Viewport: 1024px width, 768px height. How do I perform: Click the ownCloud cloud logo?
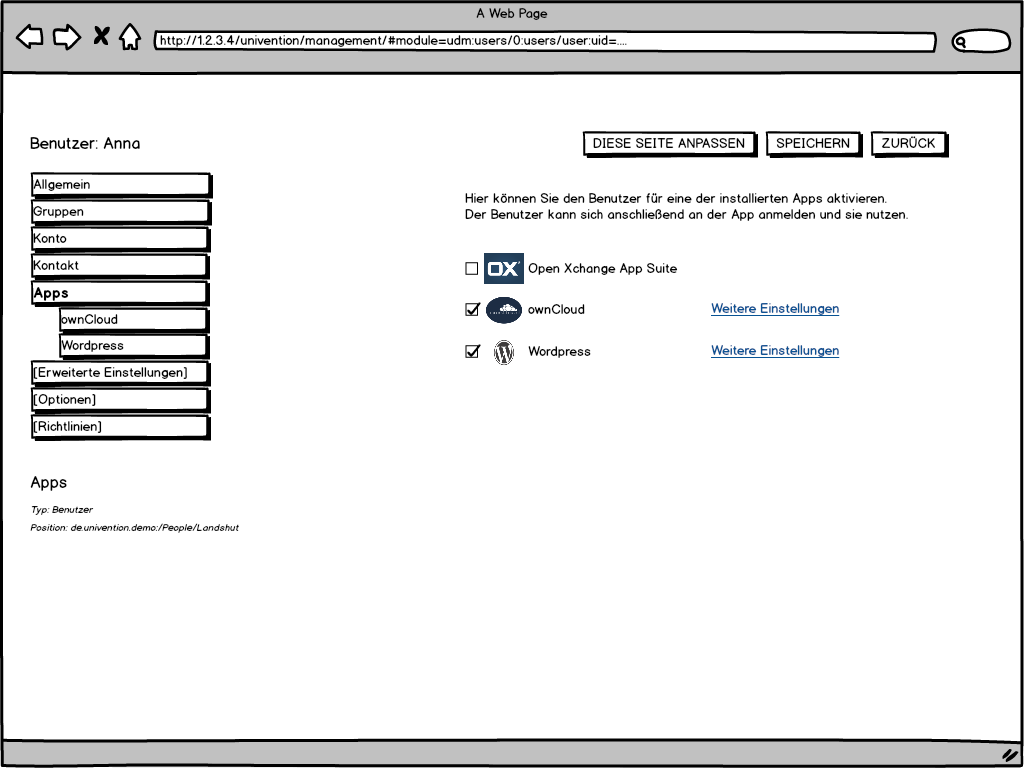tap(503, 310)
